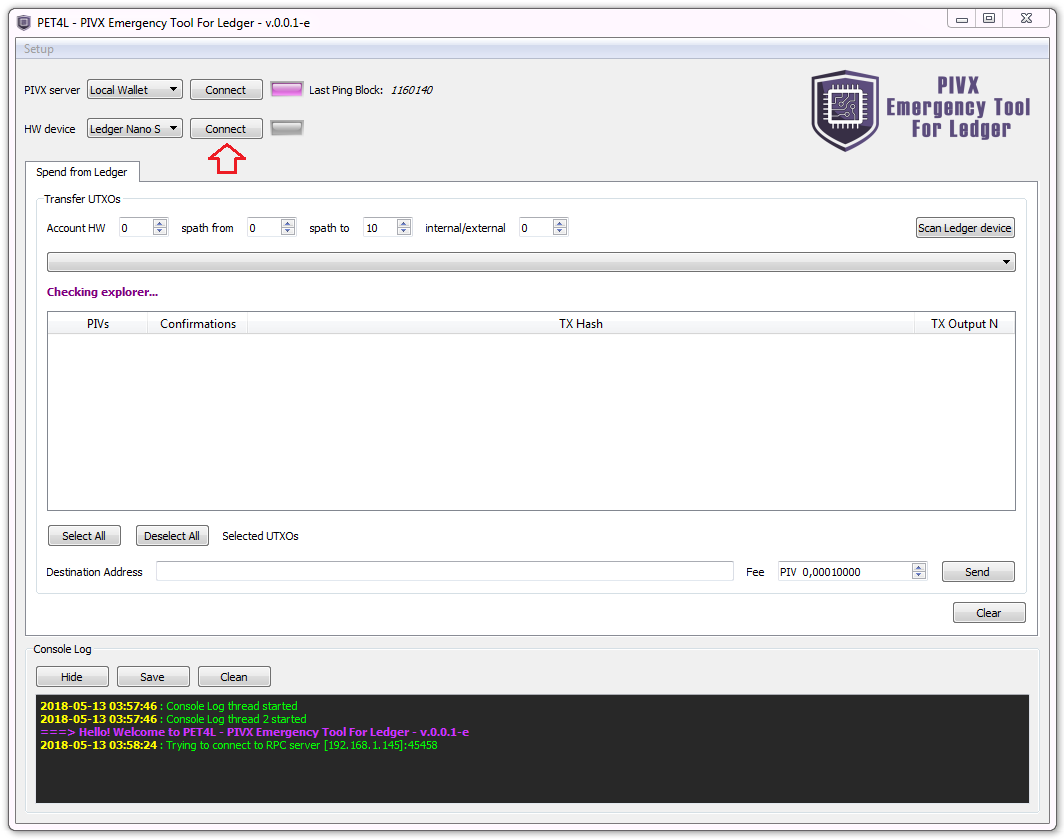The height and width of the screenshot is (840, 1064).
Task: Decrease internal/external value
Action: tap(560, 231)
